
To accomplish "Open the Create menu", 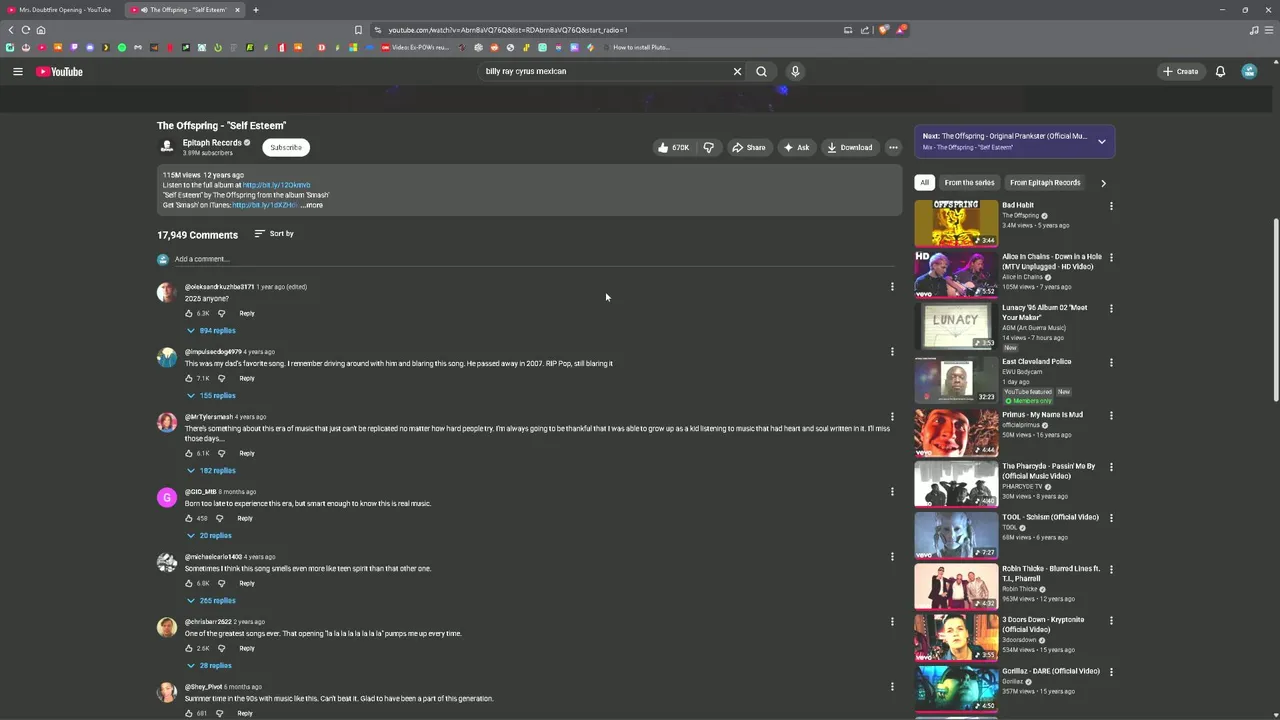I will [1180, 71].
